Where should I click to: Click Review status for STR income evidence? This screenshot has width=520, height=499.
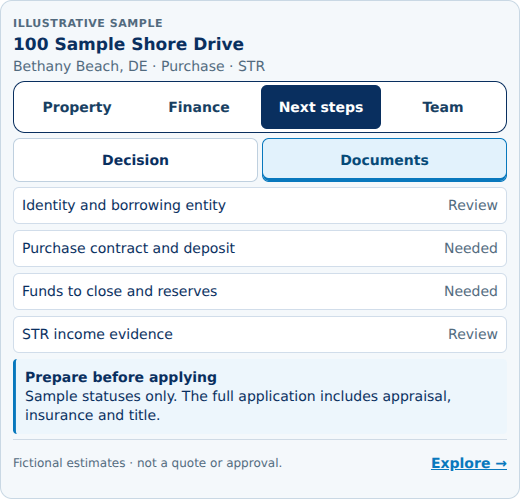[473, 334]
